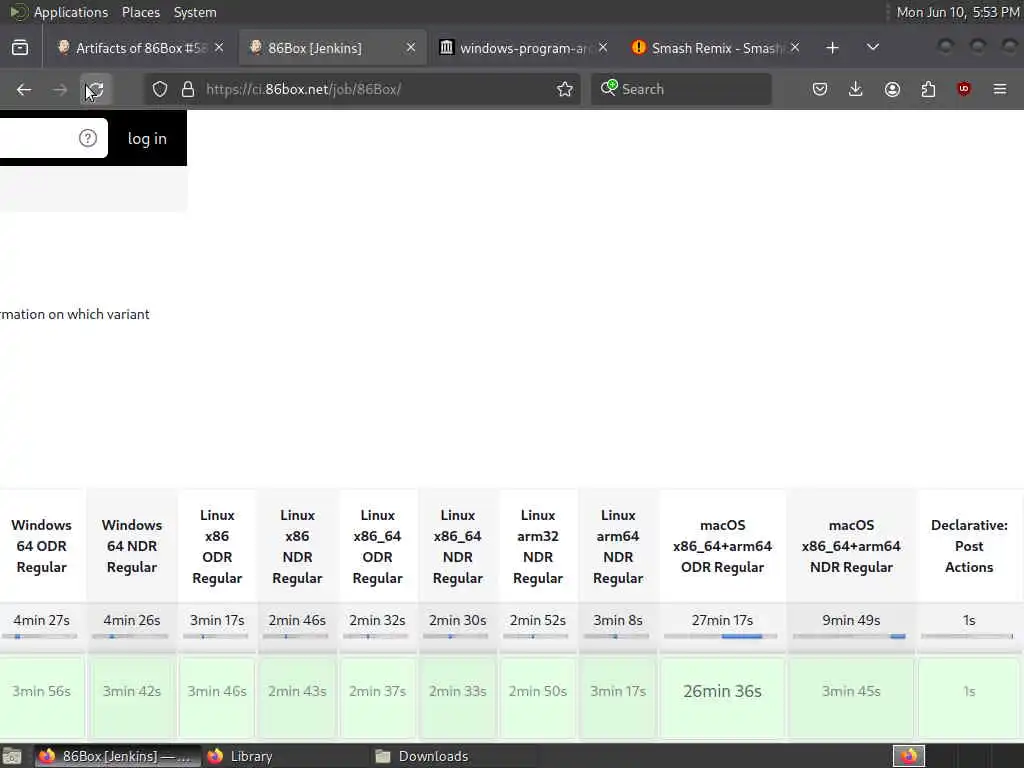
Task: Click Linux x86_64 ODR Regular stage header
Action: tap(377, 547)
